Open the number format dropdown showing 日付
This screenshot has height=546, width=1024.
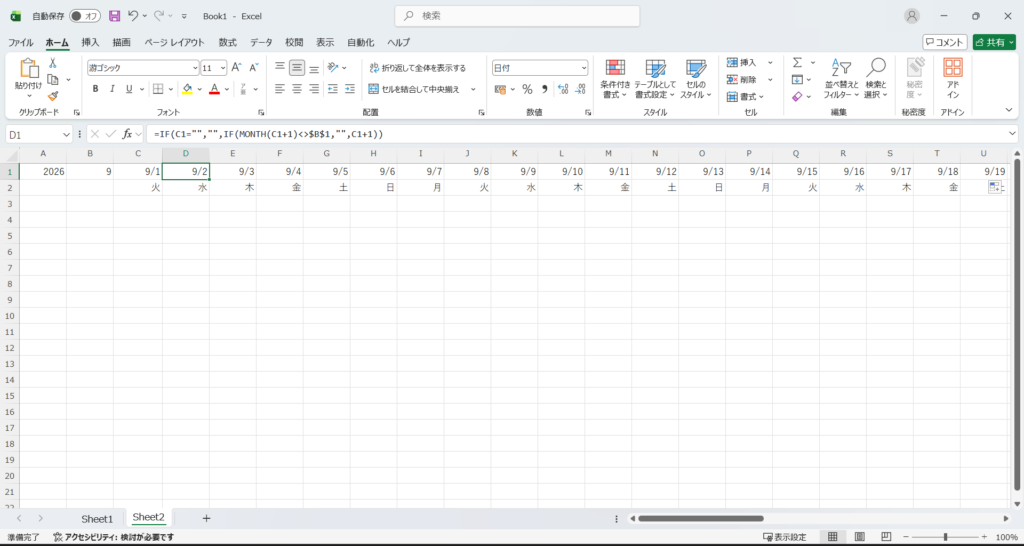(539, 68)
